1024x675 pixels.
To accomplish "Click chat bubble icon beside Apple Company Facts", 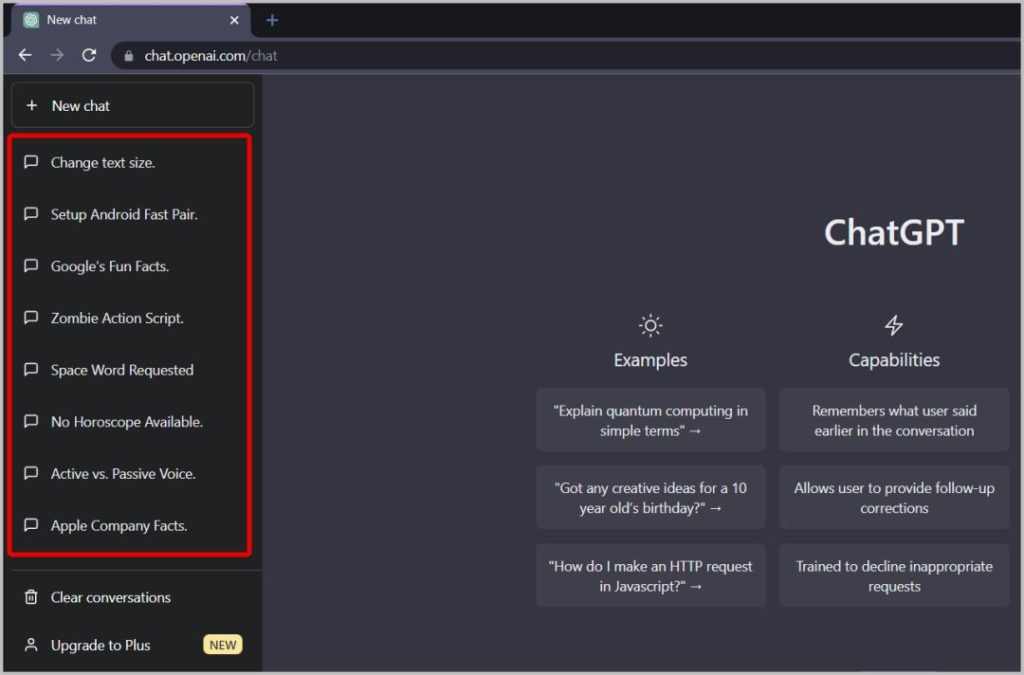I will point(31,525).
